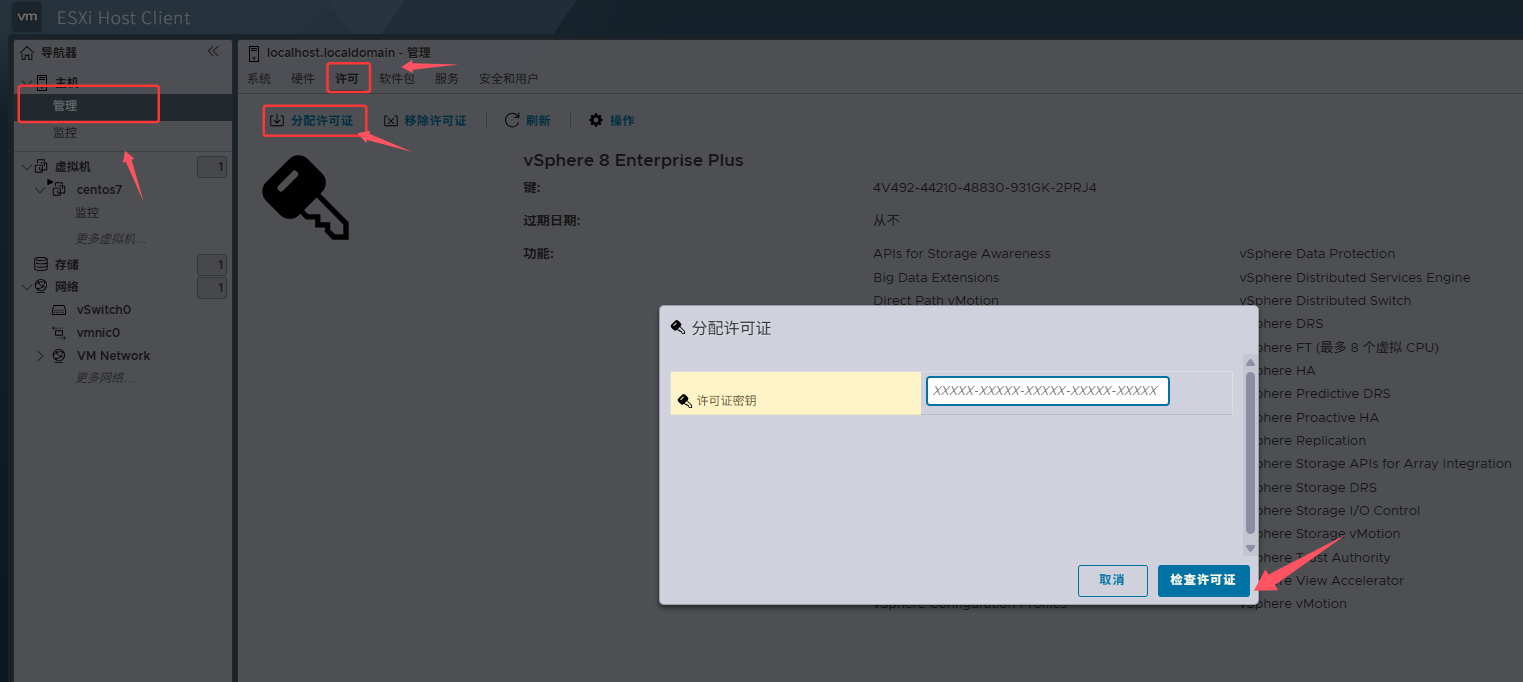Viewport: 1523px width, 682px height.
Task: Collapse the host tree node
Action: tap(26, 82)
